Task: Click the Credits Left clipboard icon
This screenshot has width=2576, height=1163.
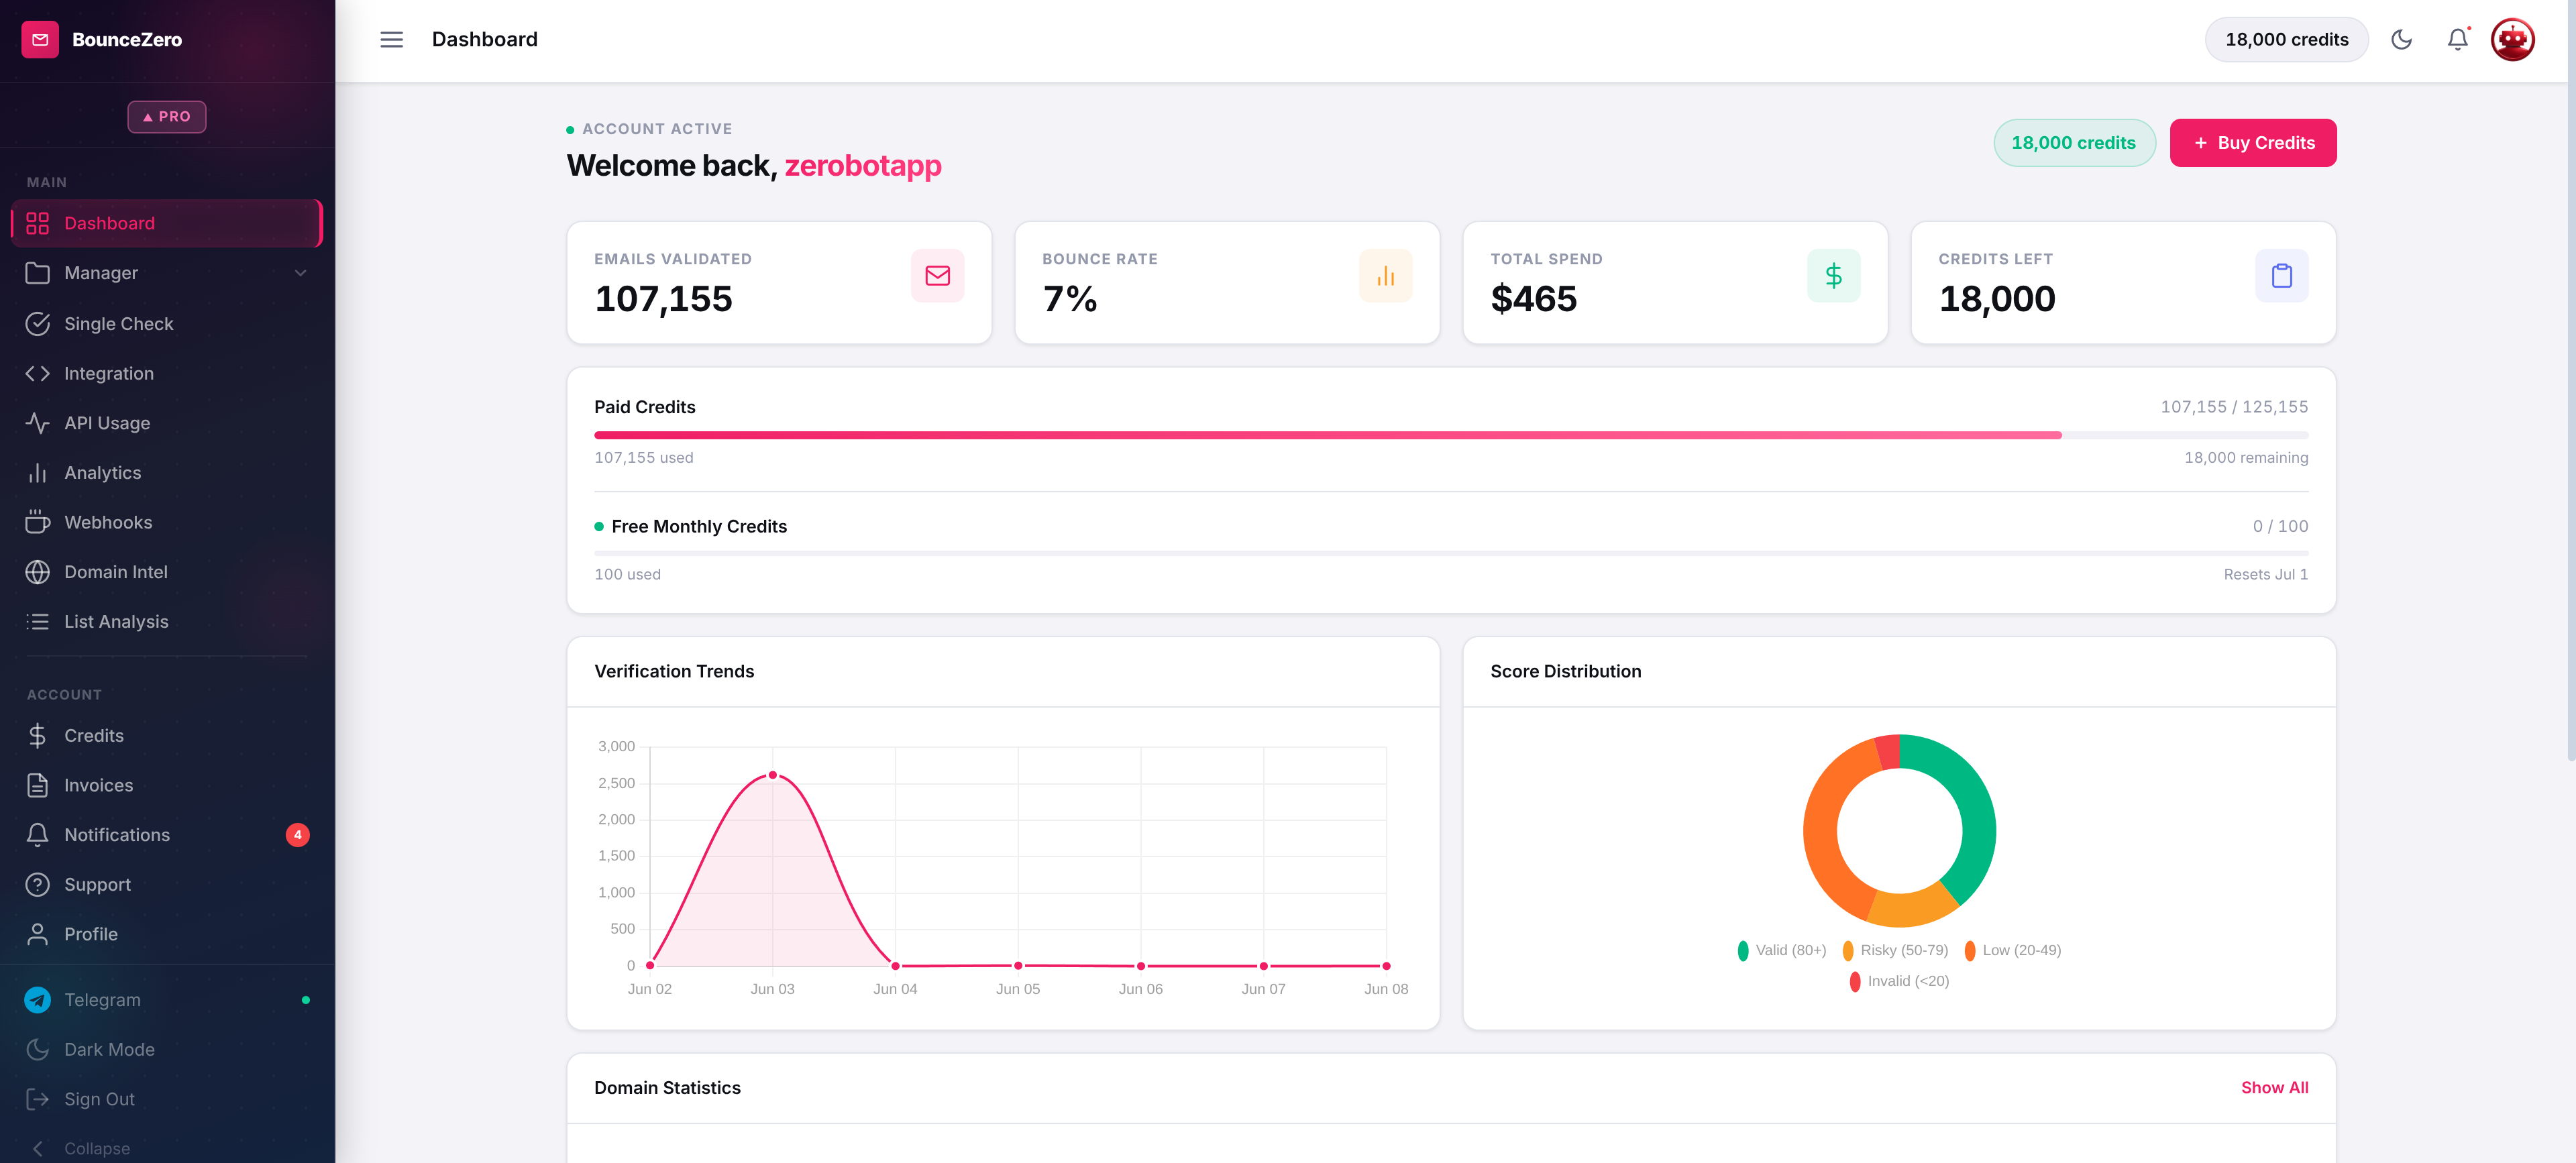Action: [x=2281, y=275]
